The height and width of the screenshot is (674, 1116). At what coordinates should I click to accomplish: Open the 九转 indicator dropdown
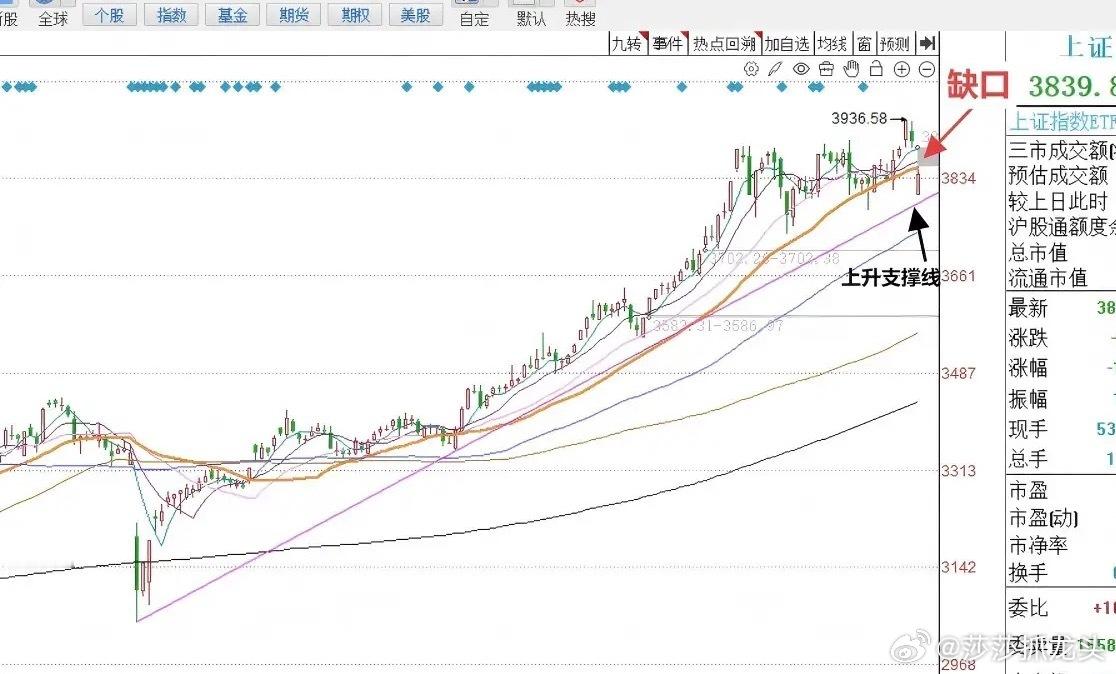tap(628, 43)
